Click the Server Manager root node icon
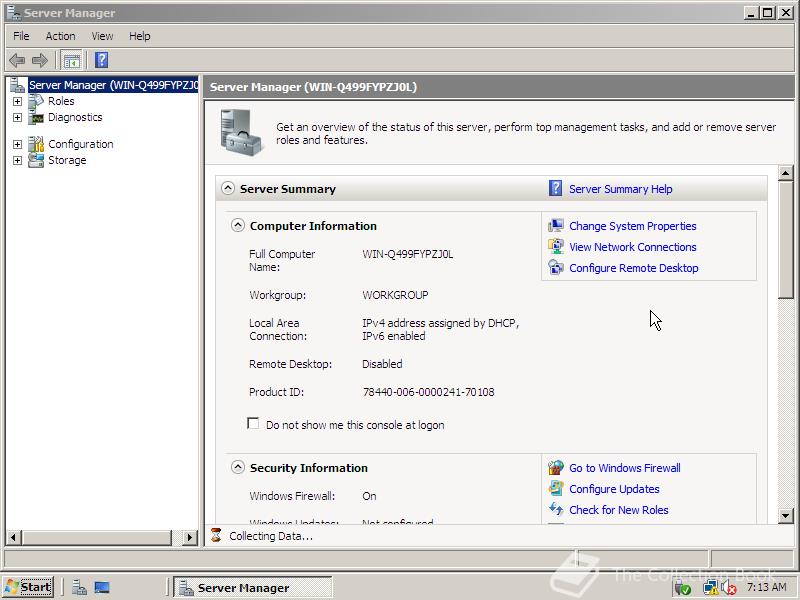This screenshot has height=600, width=800. coord(18,85)
